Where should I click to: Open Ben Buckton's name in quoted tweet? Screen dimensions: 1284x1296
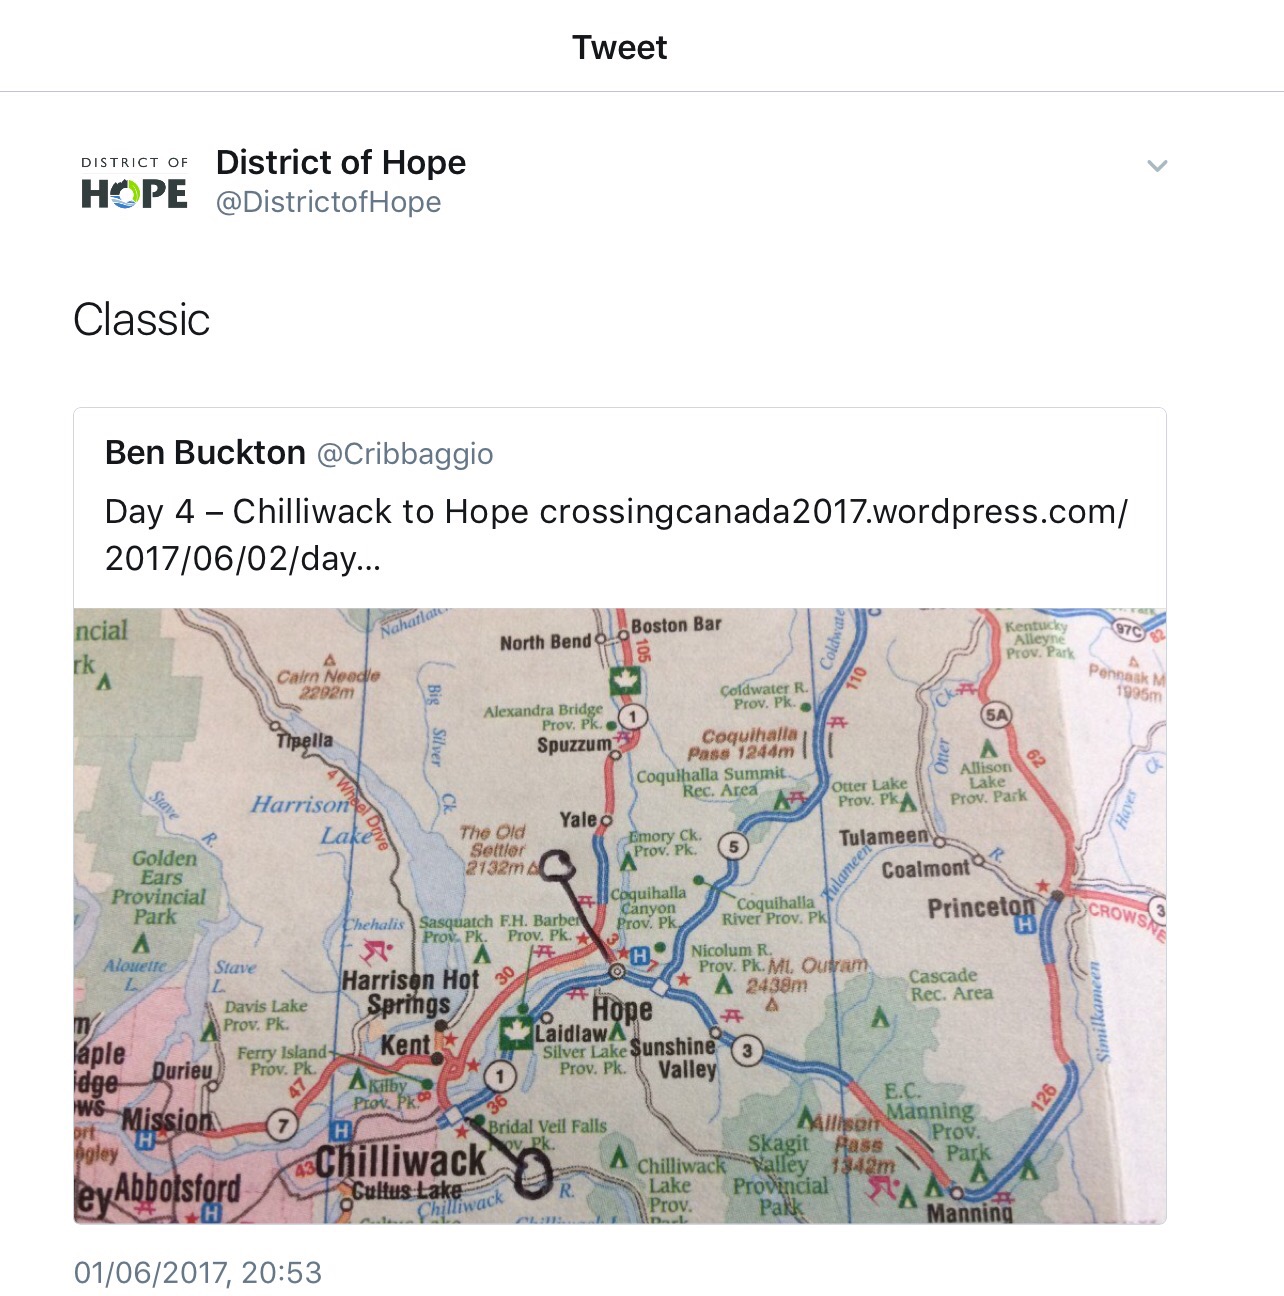[x=205, y=453]
